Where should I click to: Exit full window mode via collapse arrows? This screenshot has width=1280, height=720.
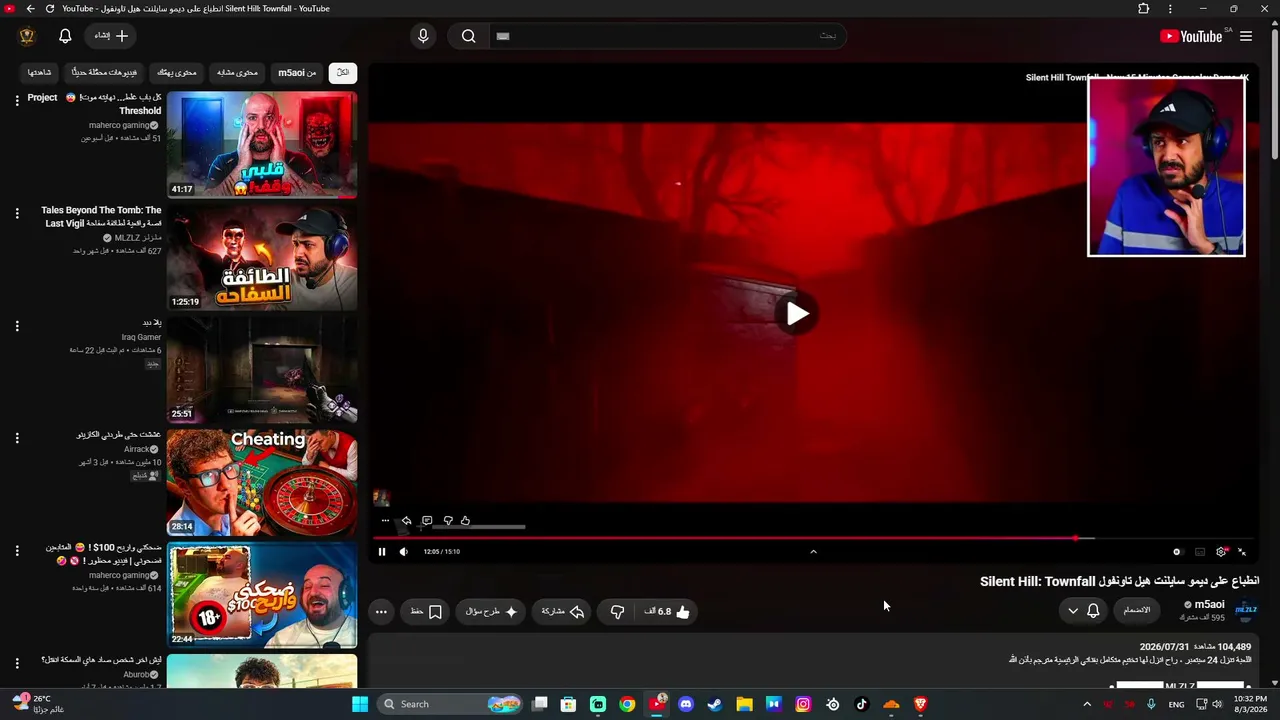click(x=1242, y=552)
